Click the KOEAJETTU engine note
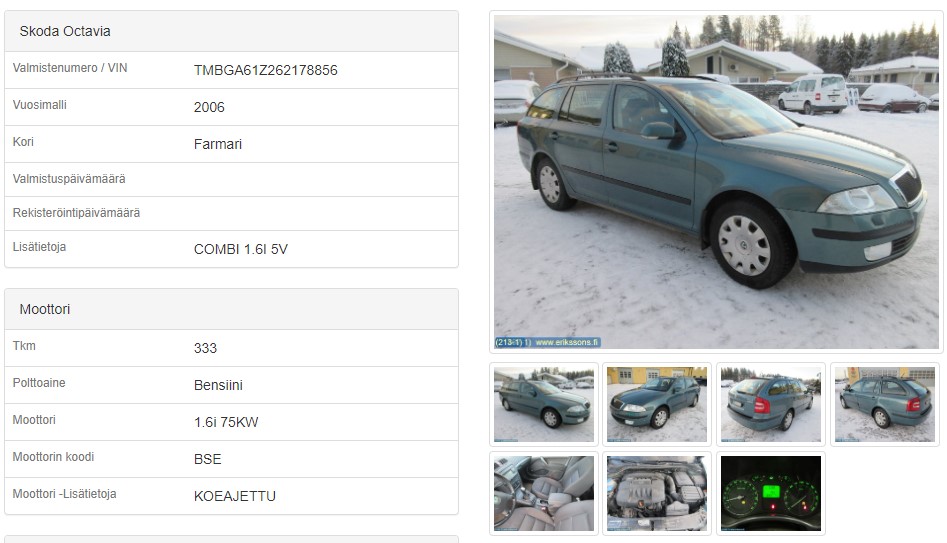Viewport: 947px width, 543px height. pyautogui.click(x=235, y=496)
